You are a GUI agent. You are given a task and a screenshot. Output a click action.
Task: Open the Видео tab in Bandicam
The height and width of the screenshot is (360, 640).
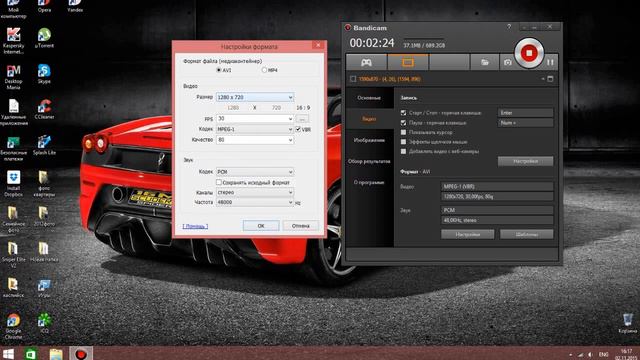click(369, 119)
